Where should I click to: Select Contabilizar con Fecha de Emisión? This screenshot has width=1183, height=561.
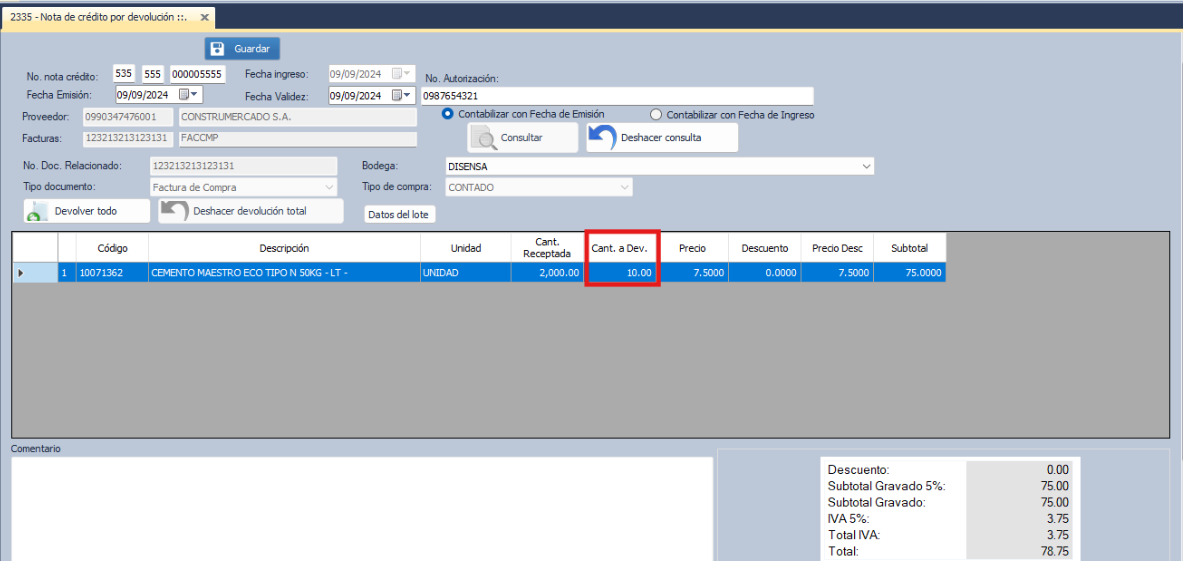pyautogui.click(x=448, y=114)
